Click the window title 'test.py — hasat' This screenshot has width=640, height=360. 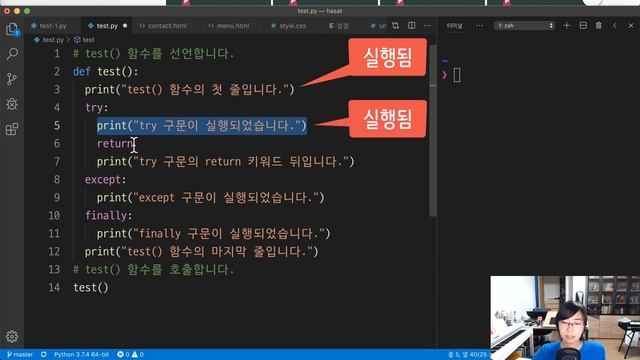[x=320, y=11]
